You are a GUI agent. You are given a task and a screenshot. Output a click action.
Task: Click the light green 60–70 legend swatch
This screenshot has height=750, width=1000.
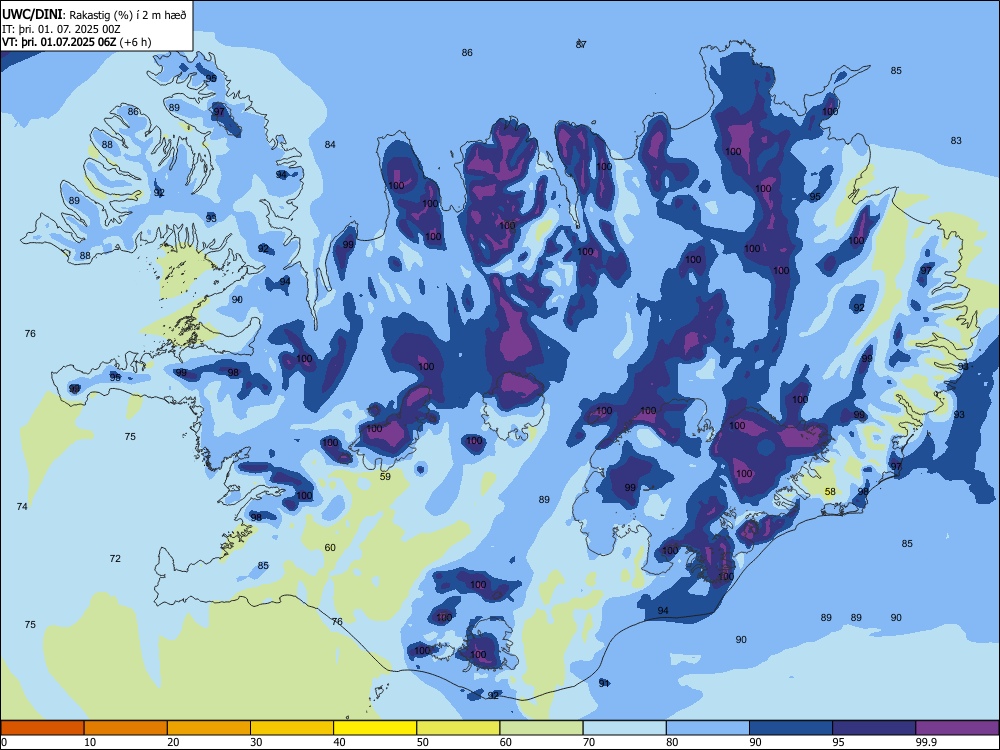click(x=541, y=728)
